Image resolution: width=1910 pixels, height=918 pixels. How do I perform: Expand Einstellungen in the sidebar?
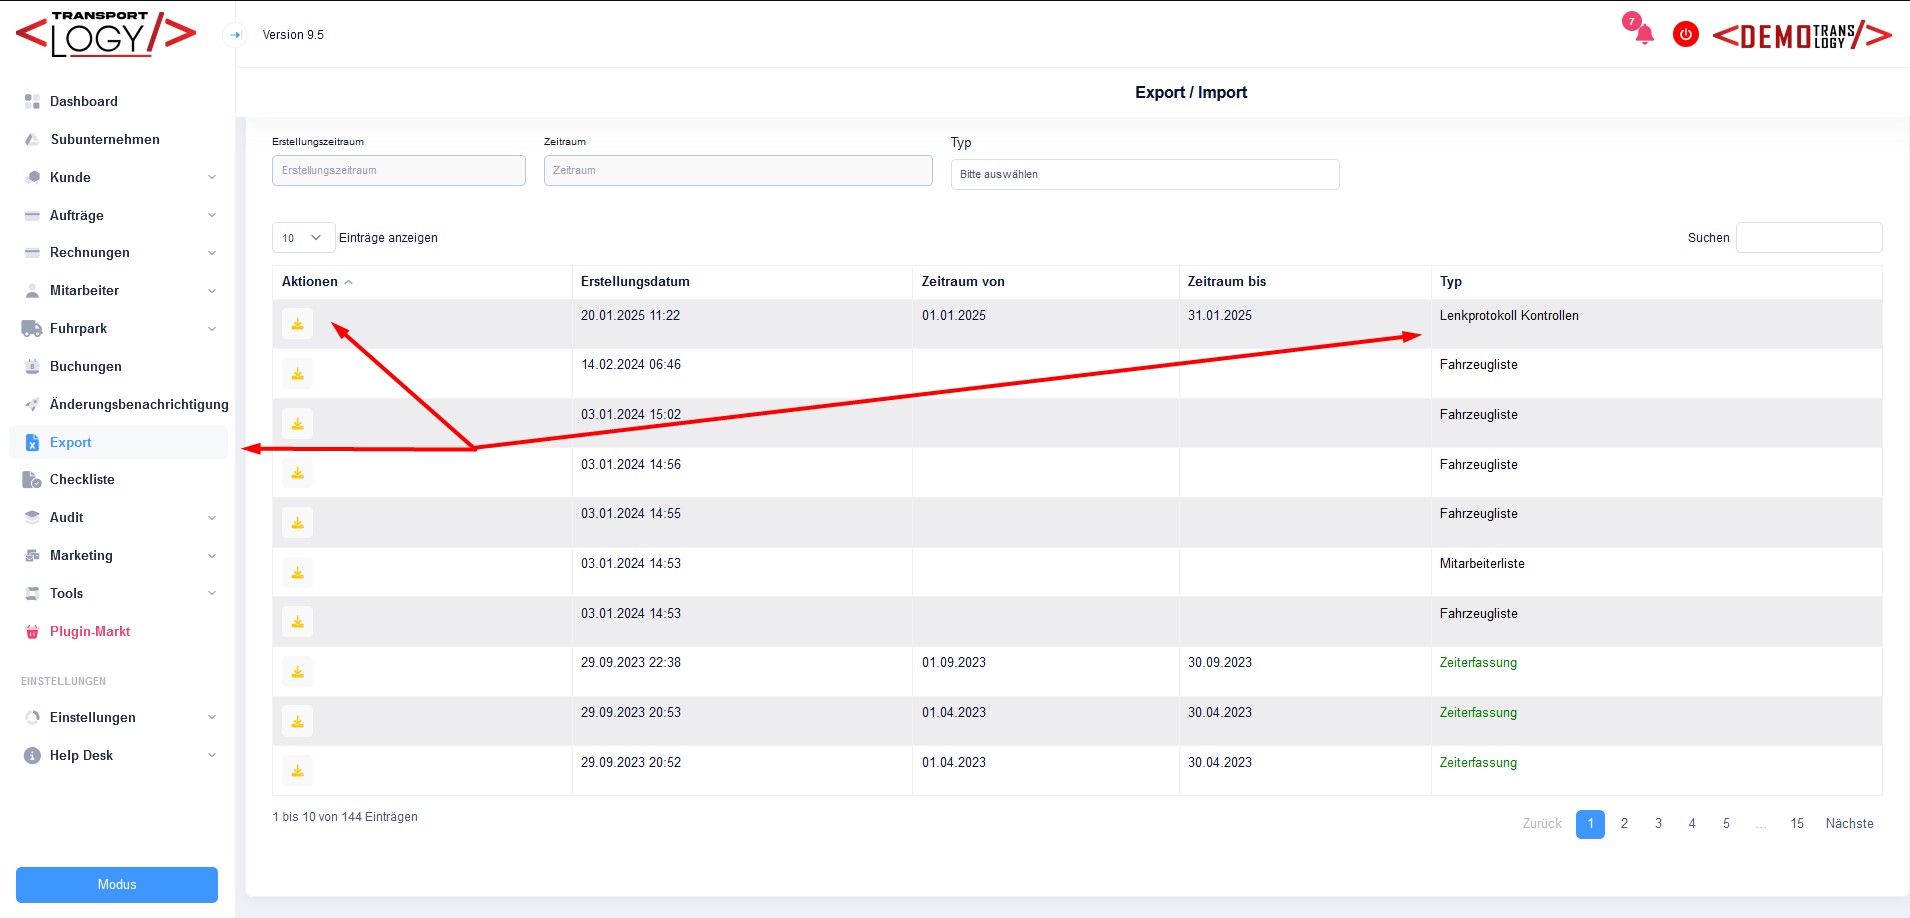point(118,717)
